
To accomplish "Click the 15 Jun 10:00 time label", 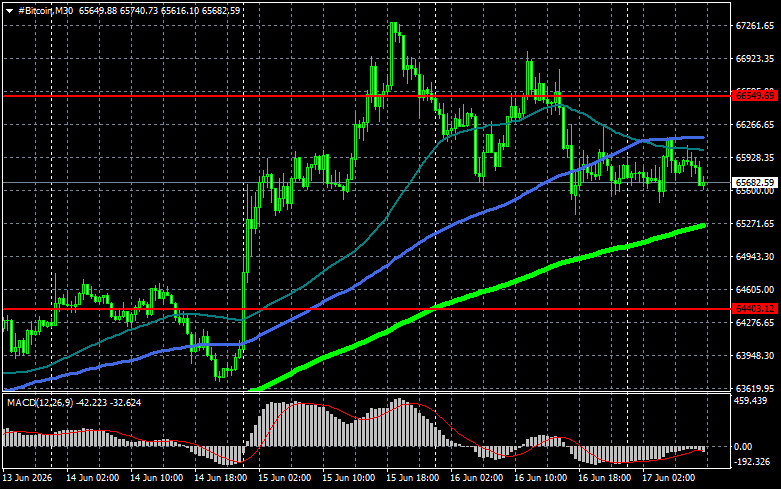I will pyautogui.click(x=349, y=478).
